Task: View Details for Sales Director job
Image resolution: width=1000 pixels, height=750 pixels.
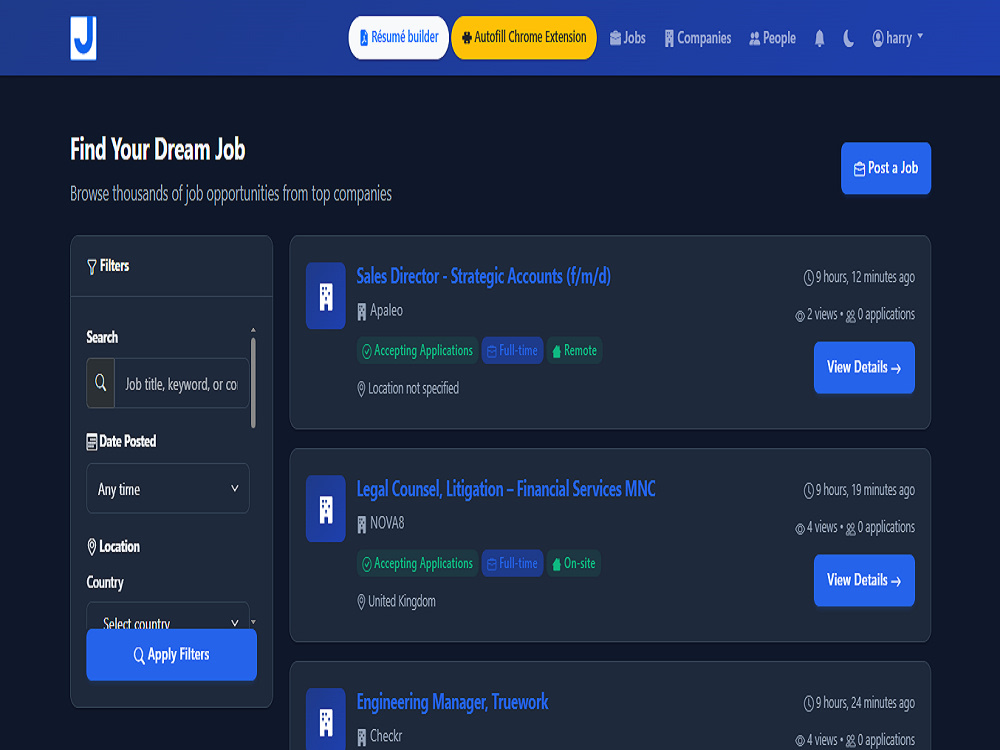Action: click(x=864, y=367)
